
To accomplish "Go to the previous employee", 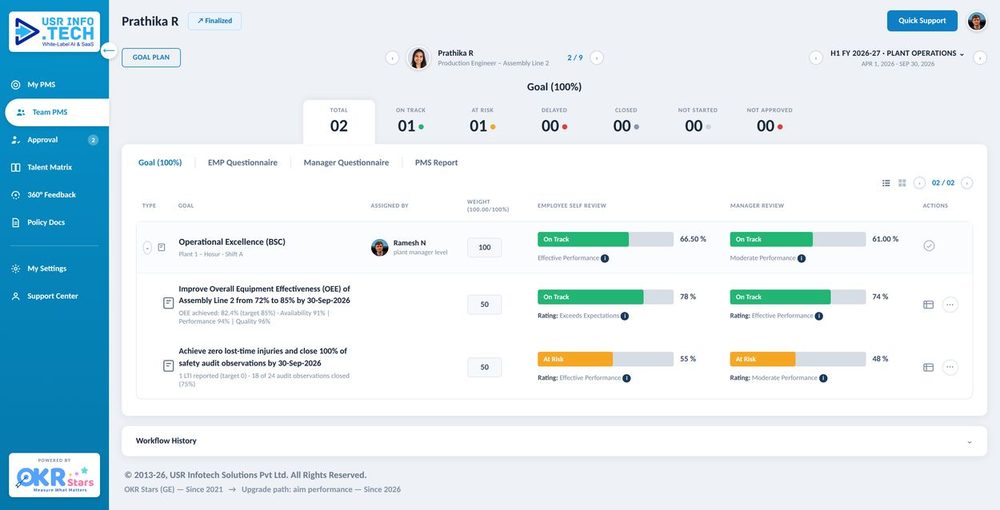I will [x=392, y=58].
